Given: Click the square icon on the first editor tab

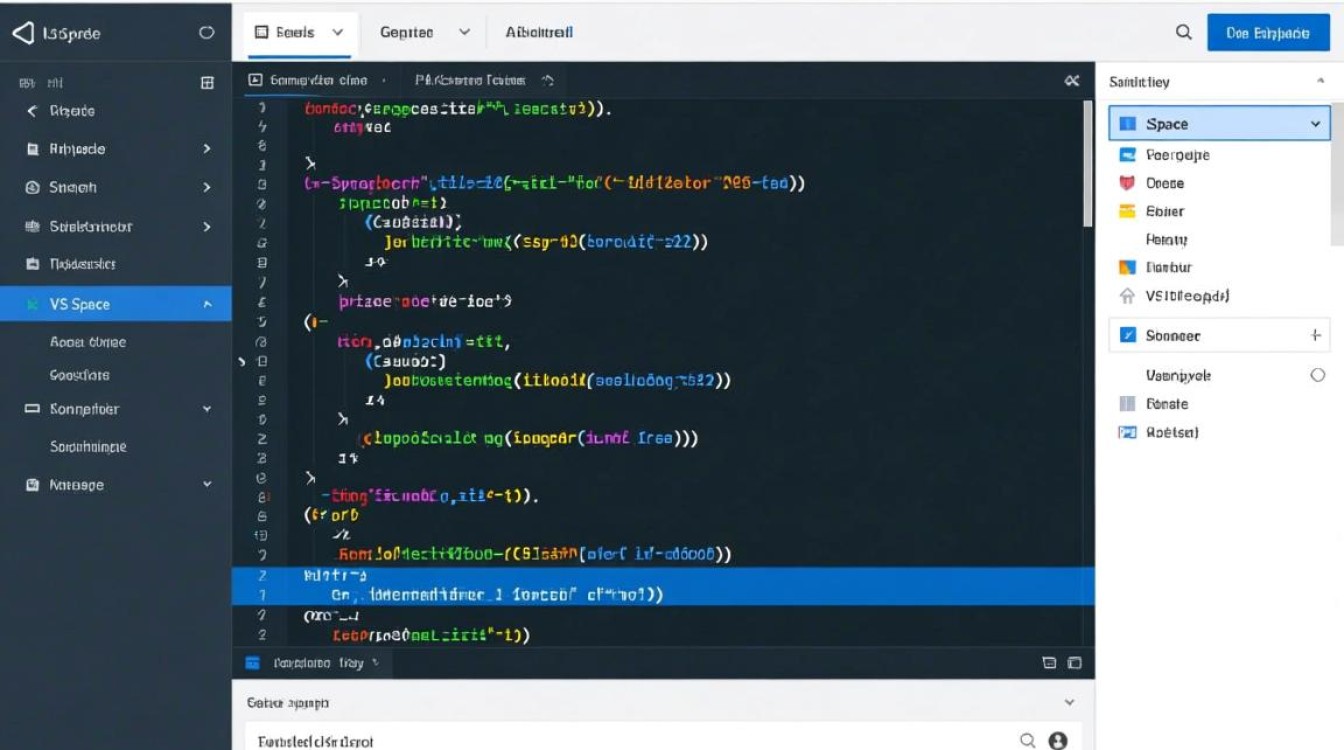Looking at the screenshot, I should [x=255, y=80].
